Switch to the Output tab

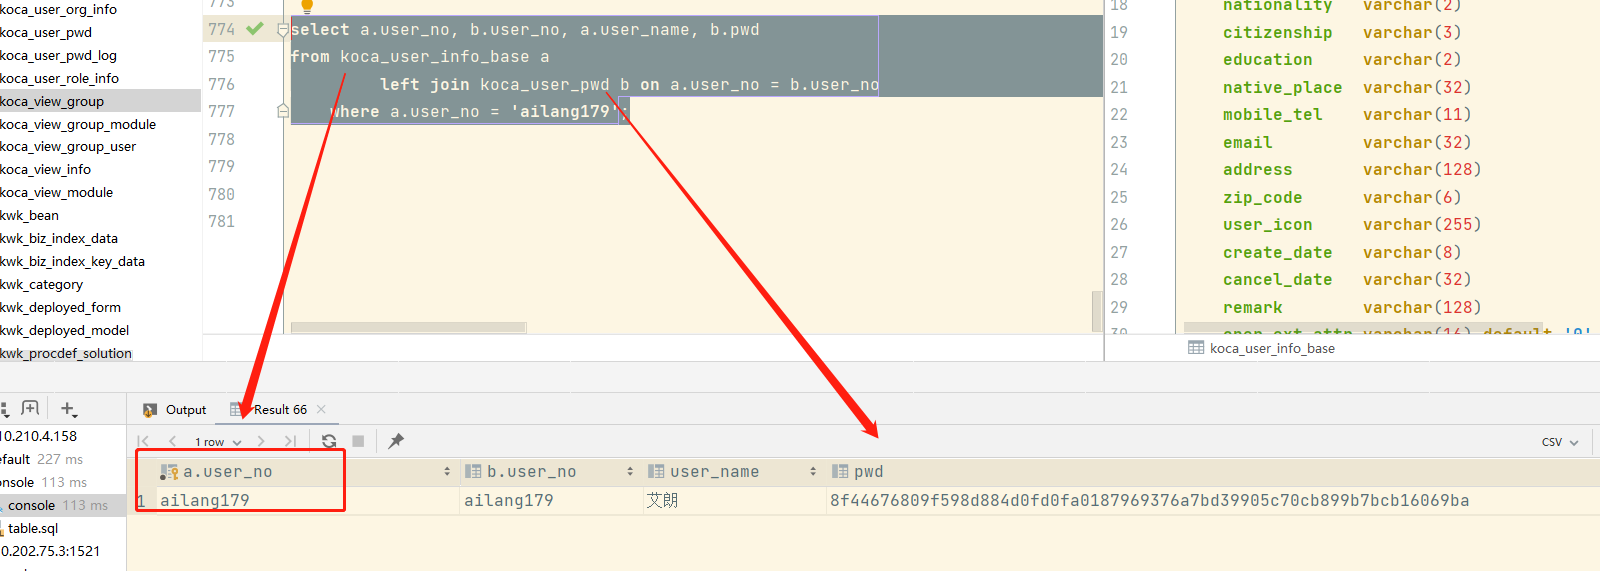click(176, 410)
